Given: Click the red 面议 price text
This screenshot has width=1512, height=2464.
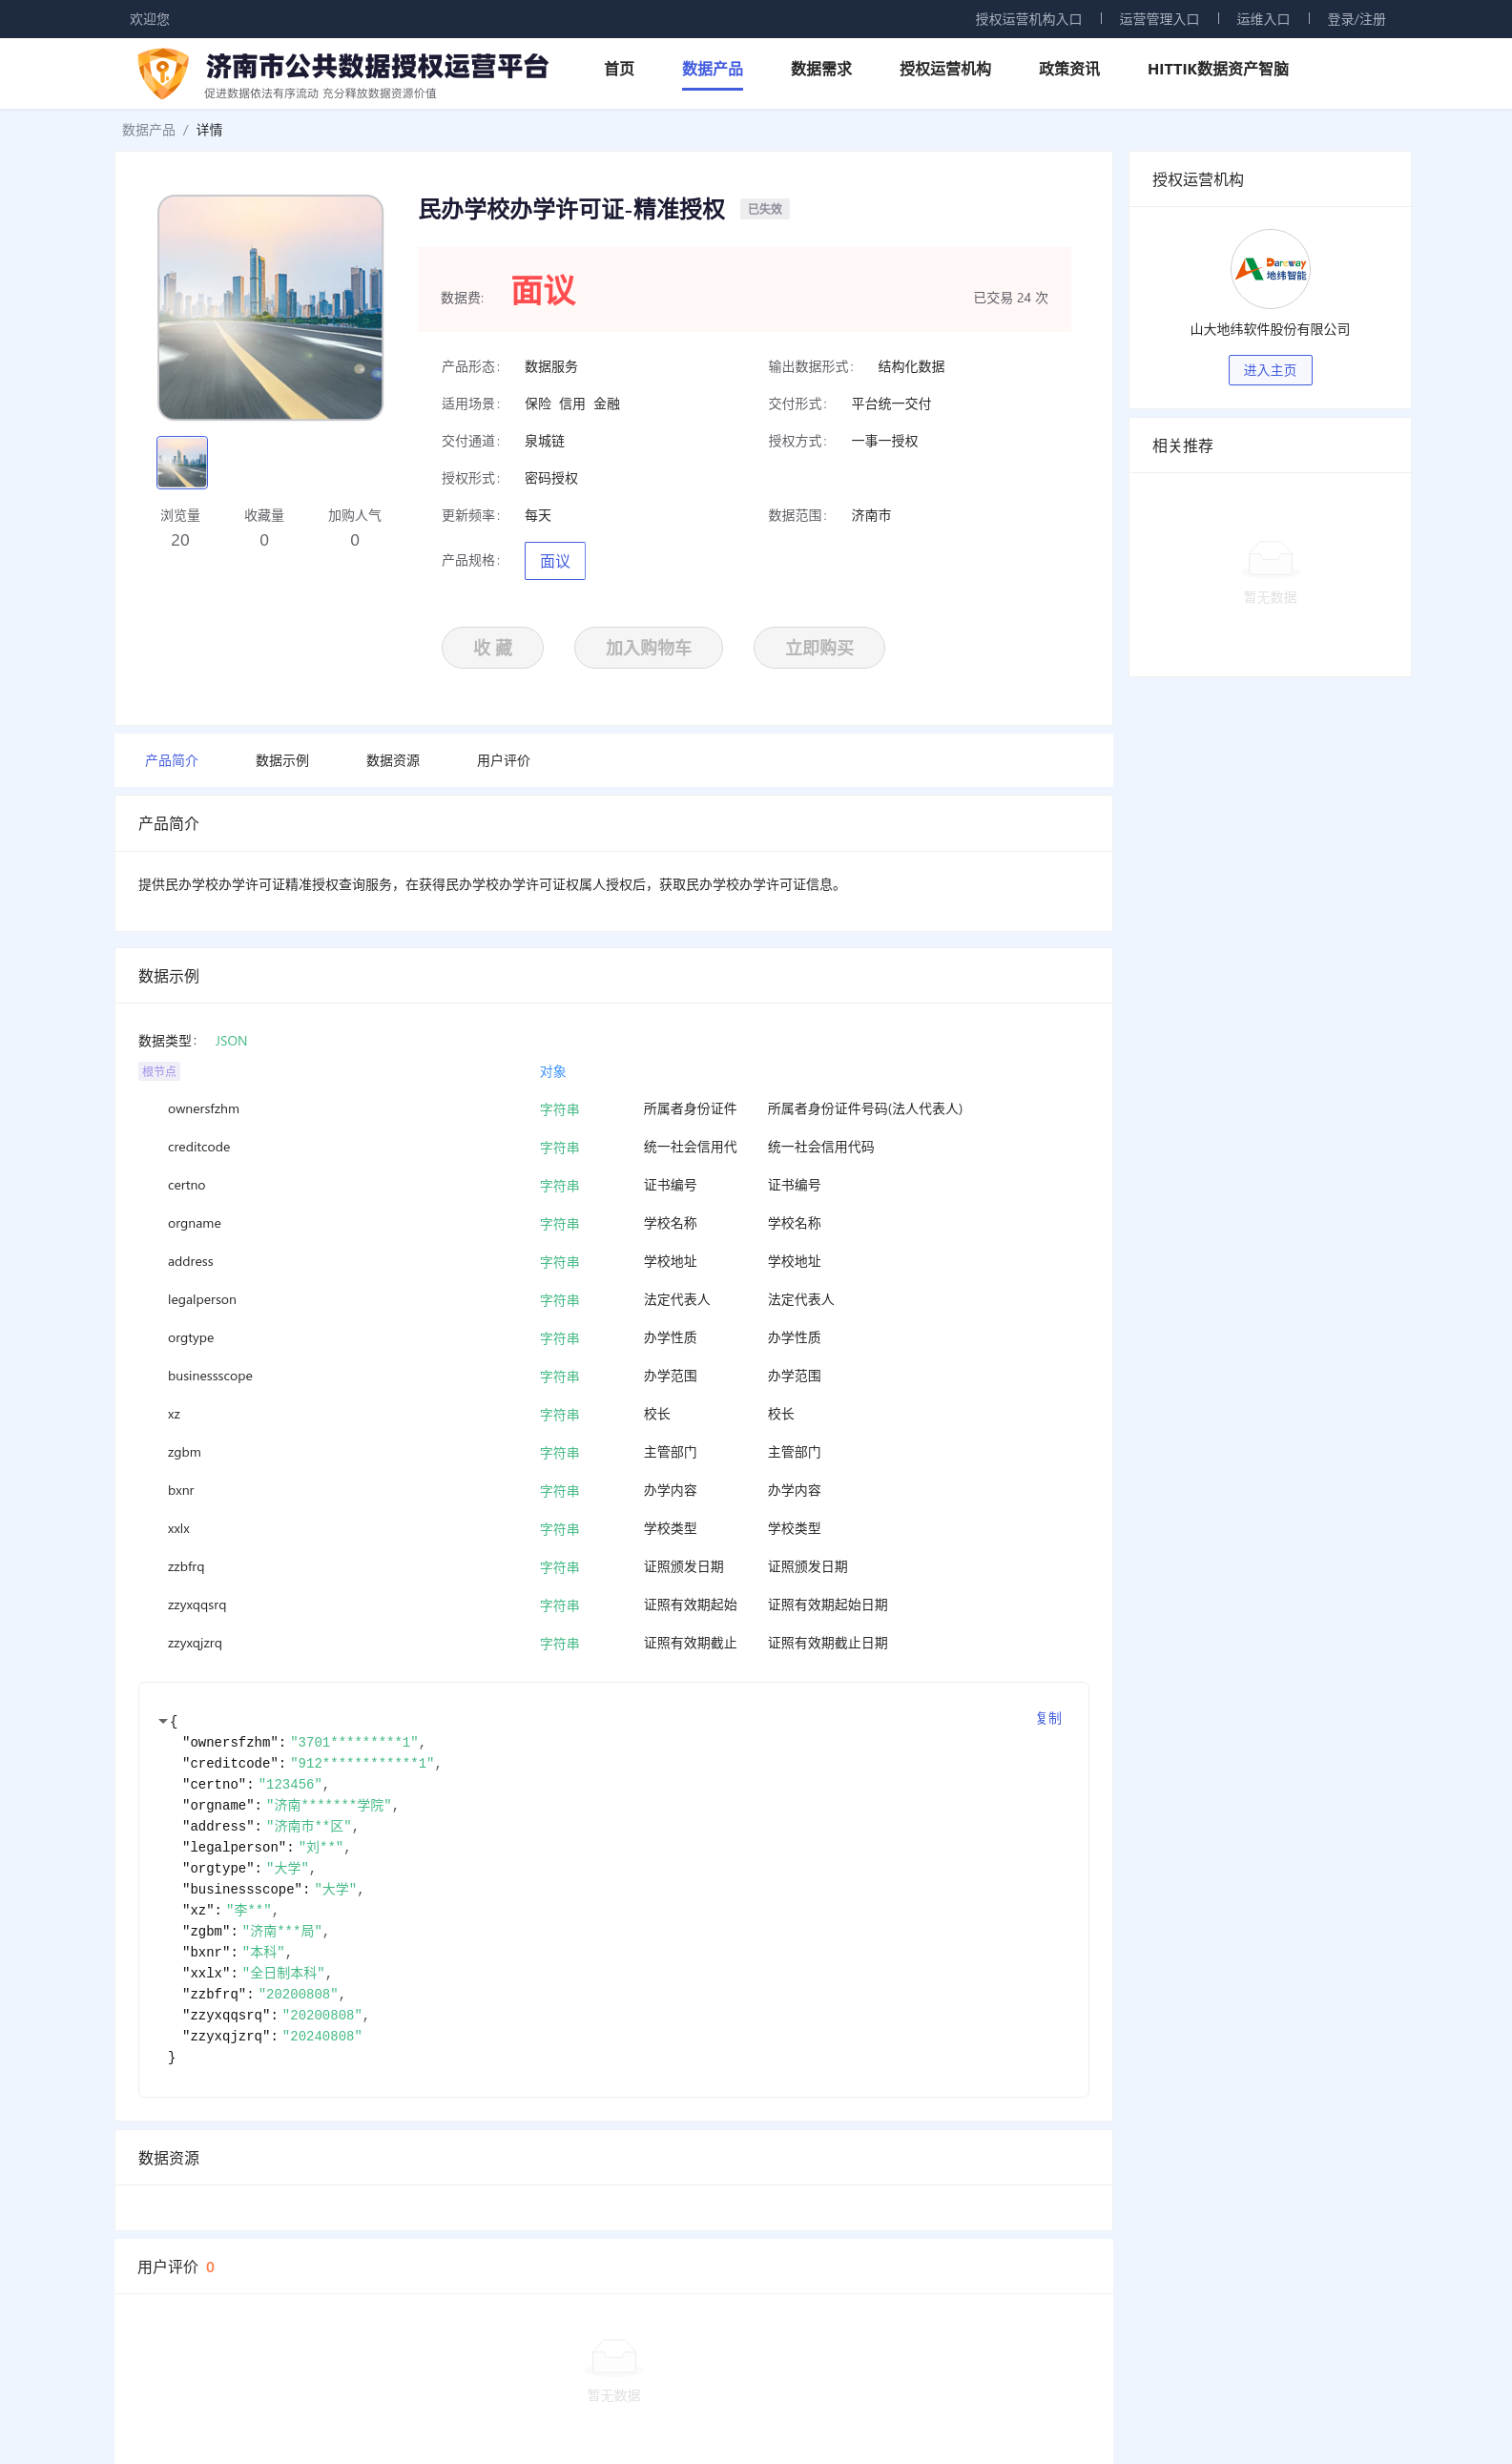Looking at the screenshot, I should pyautogui.click(x=543, y=291).
